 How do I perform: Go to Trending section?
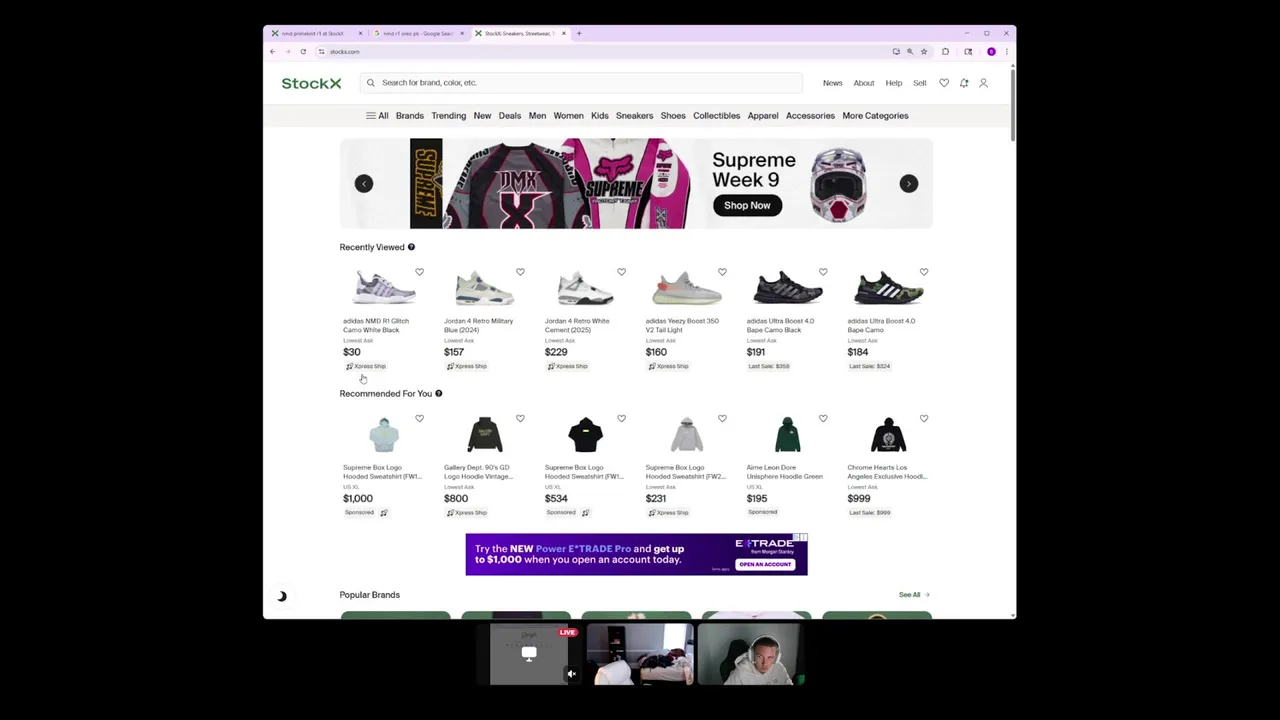(449, 116)
